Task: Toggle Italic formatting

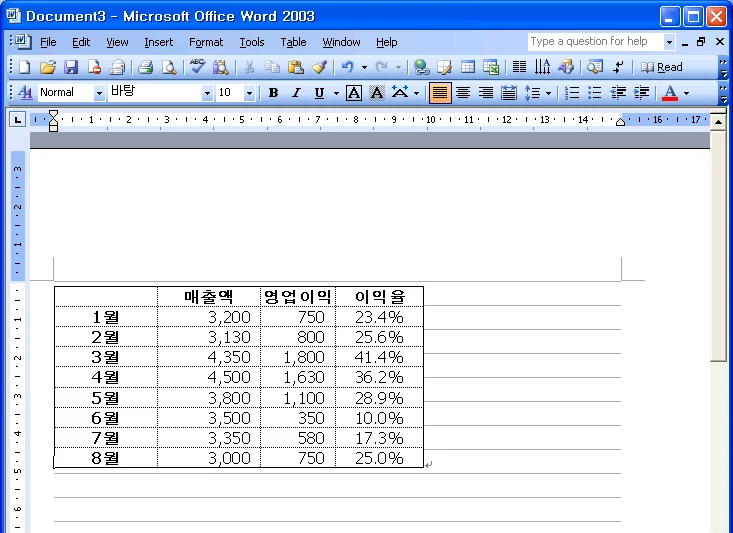Action: coord(296,93)
